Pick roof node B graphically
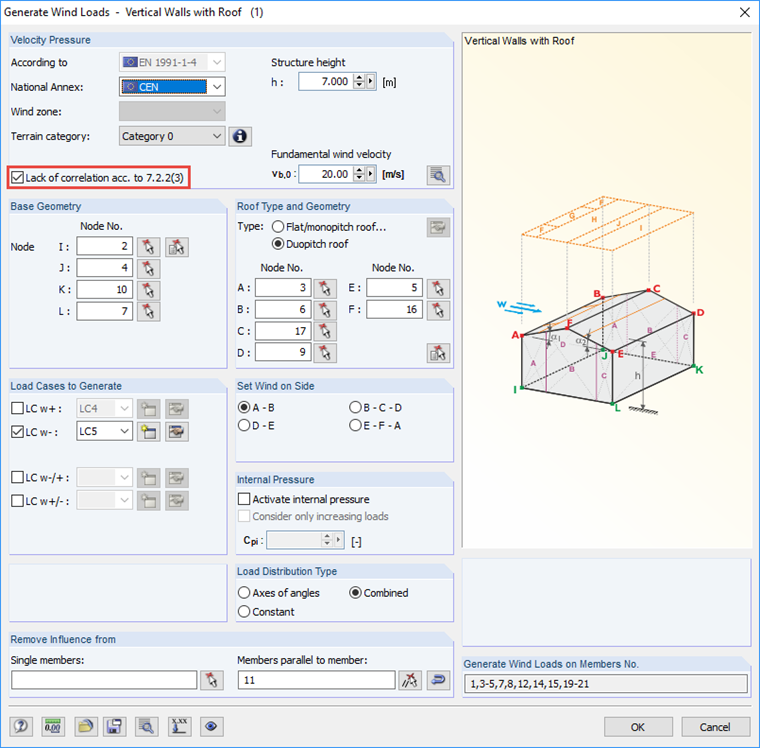Screen dimensions: 760x748 point(325,310)
